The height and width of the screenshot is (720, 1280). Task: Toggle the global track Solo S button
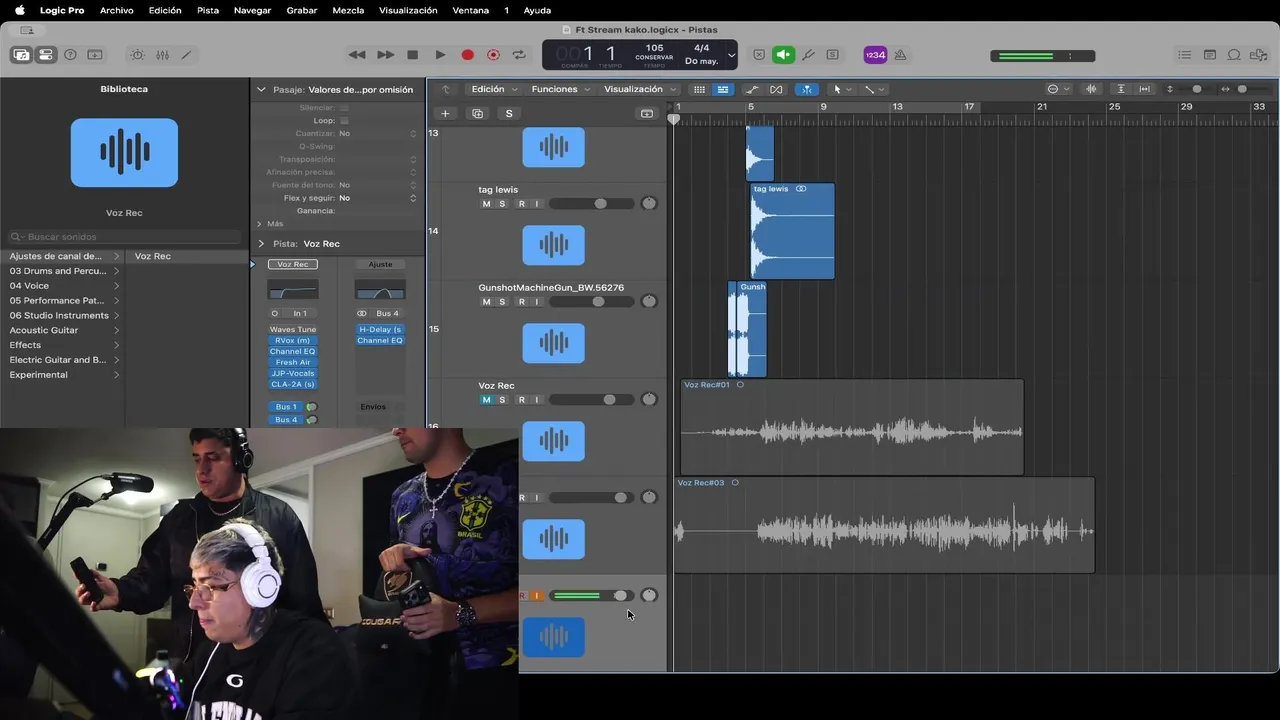509,113
